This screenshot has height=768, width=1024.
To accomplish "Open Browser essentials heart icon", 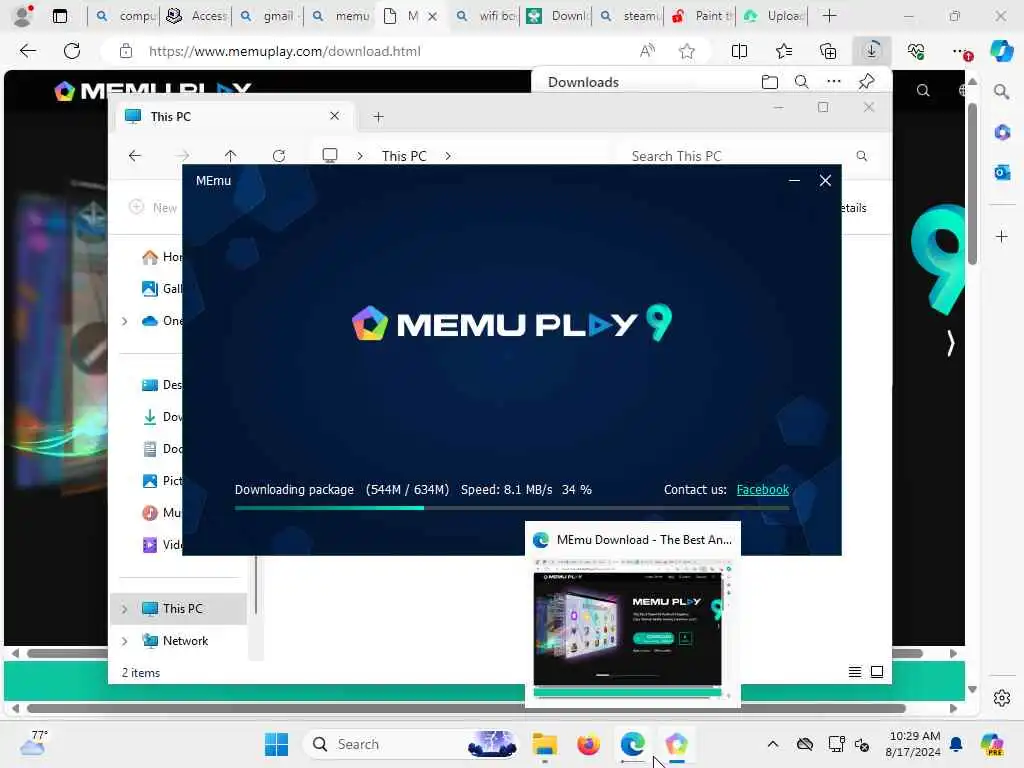I will coord(916,51).
